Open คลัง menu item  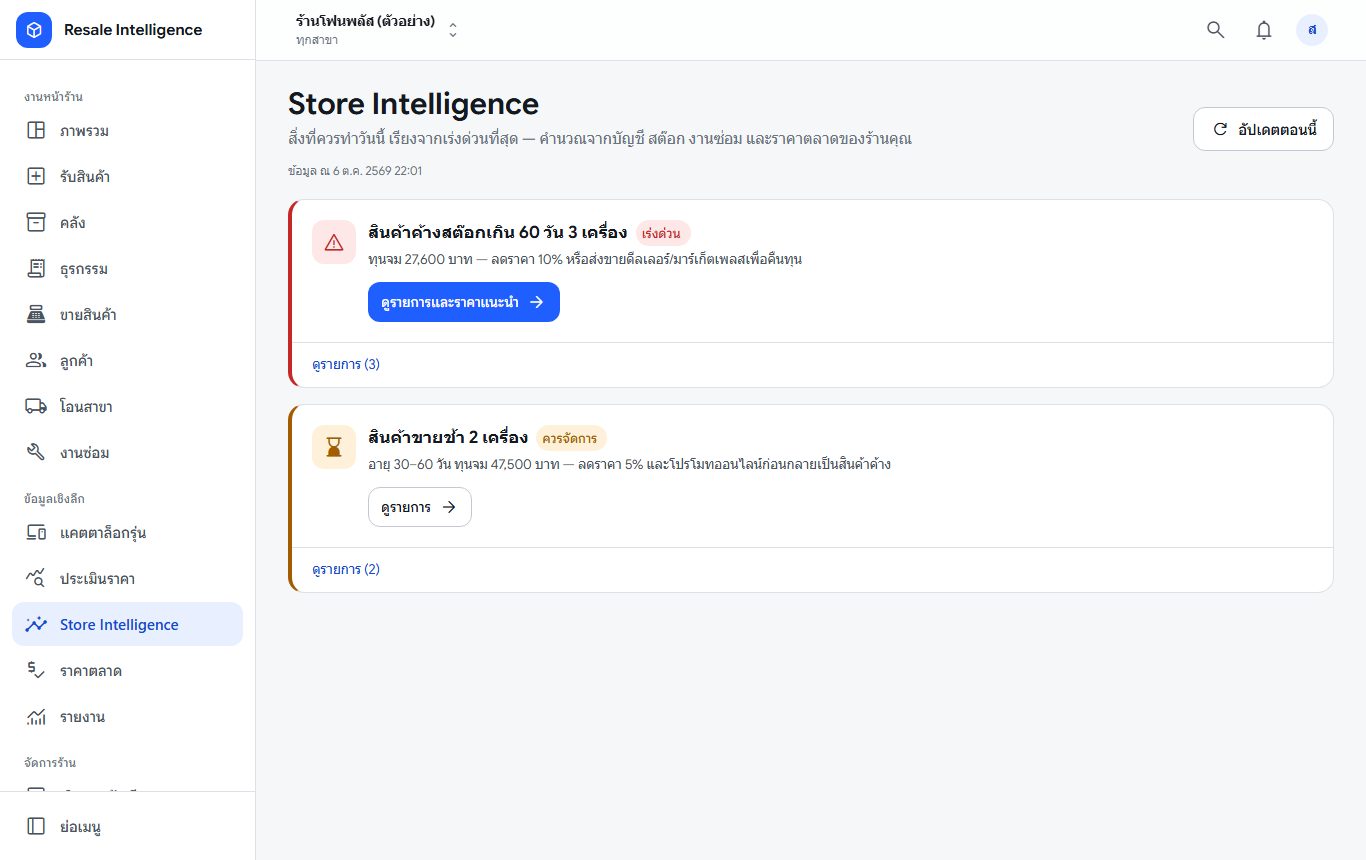click(127, 223)
